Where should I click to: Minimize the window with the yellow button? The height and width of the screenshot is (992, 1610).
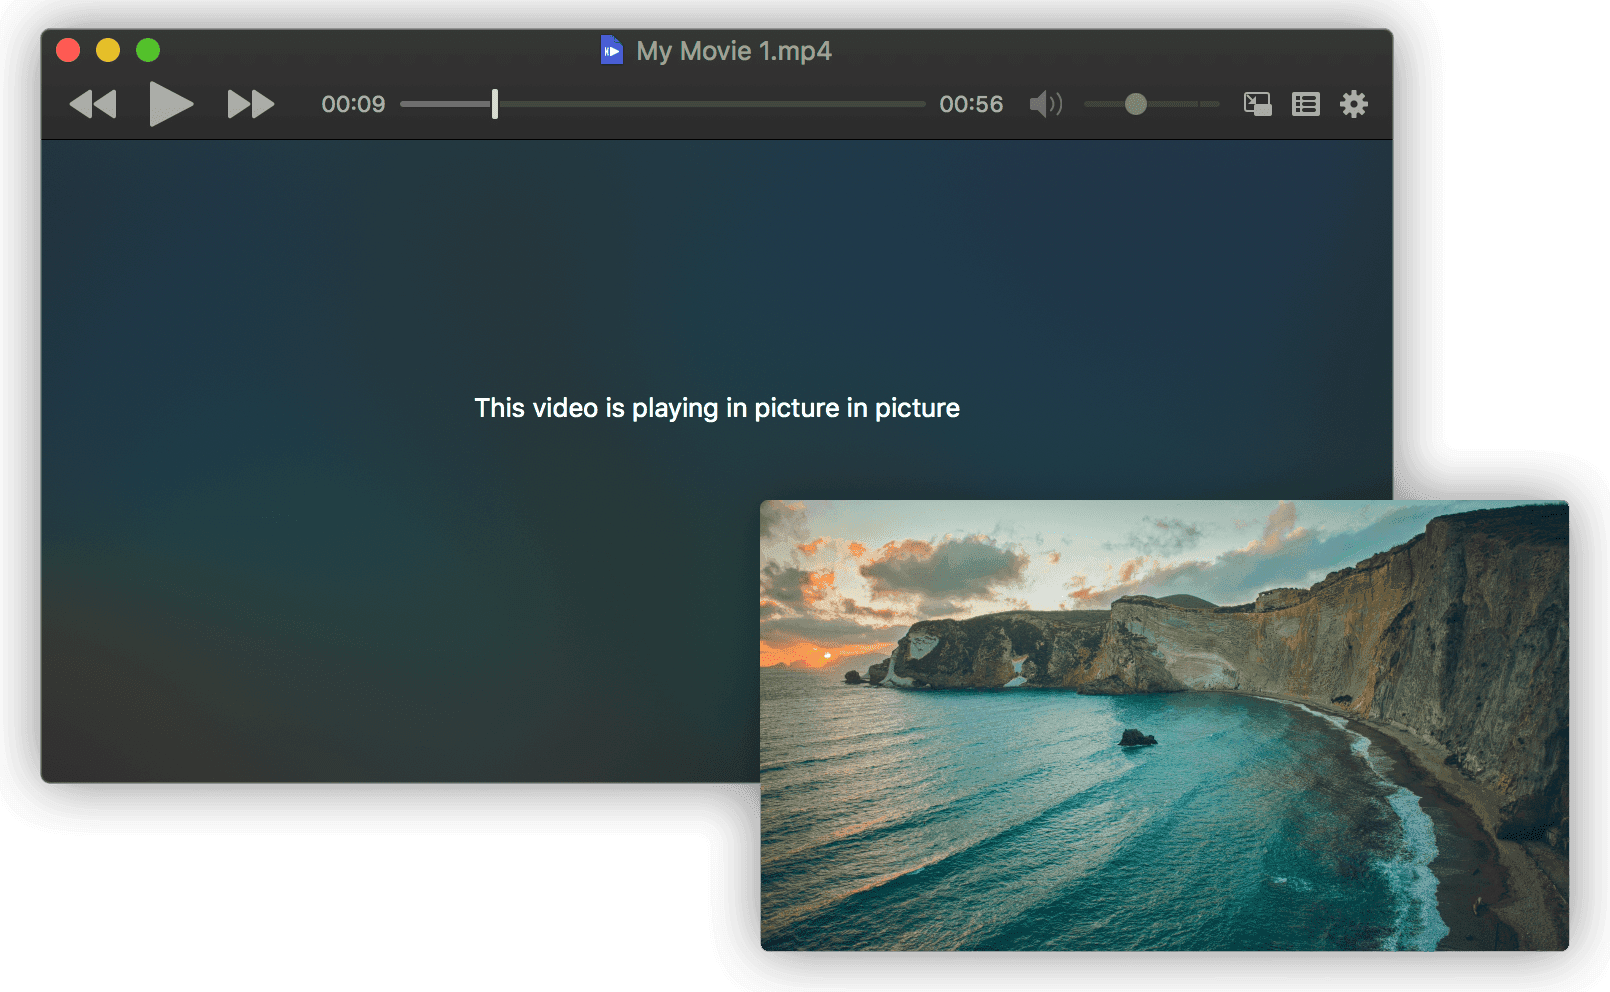click(108, 50)
